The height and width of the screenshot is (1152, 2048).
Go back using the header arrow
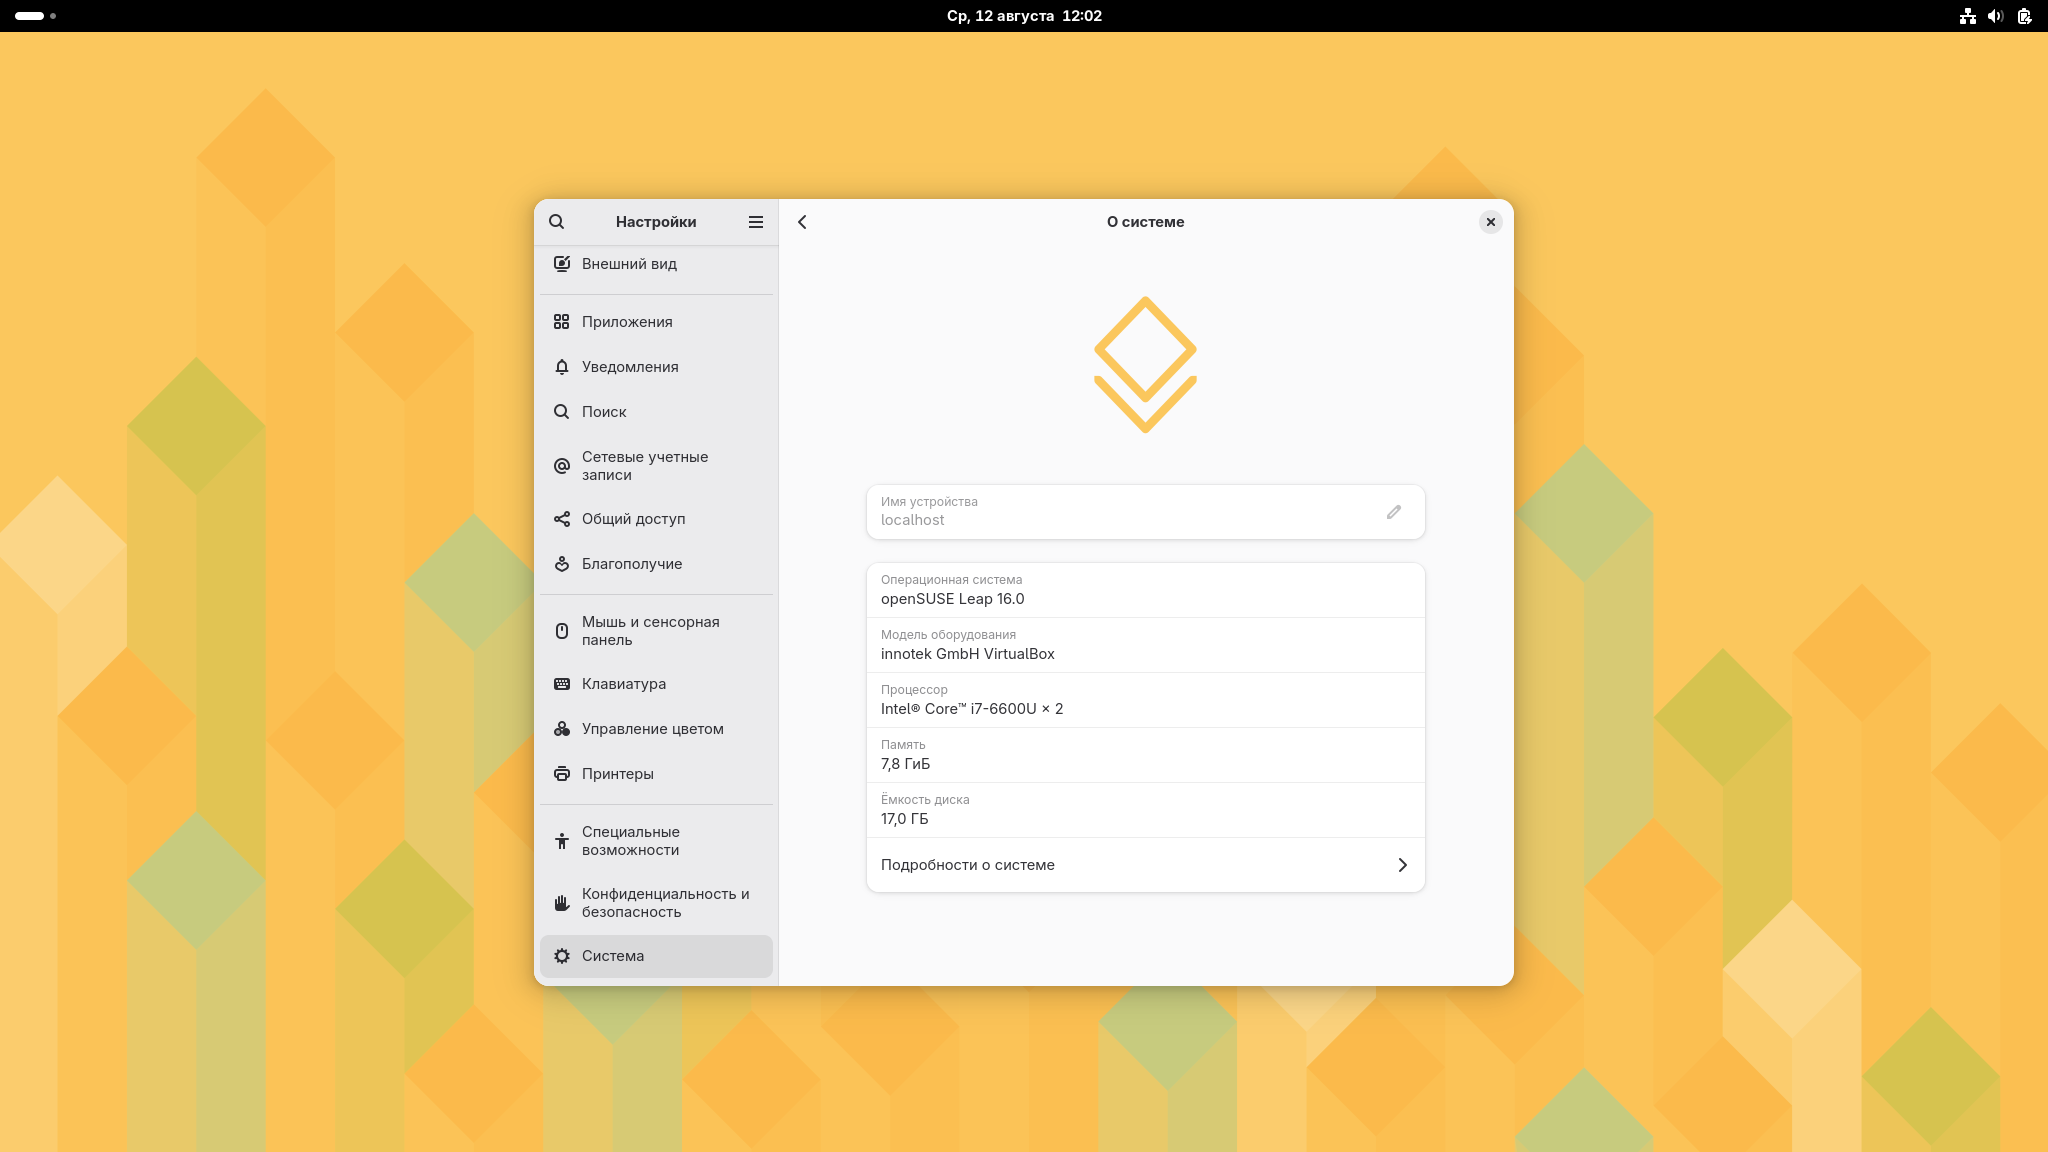[x=802, y=222]
